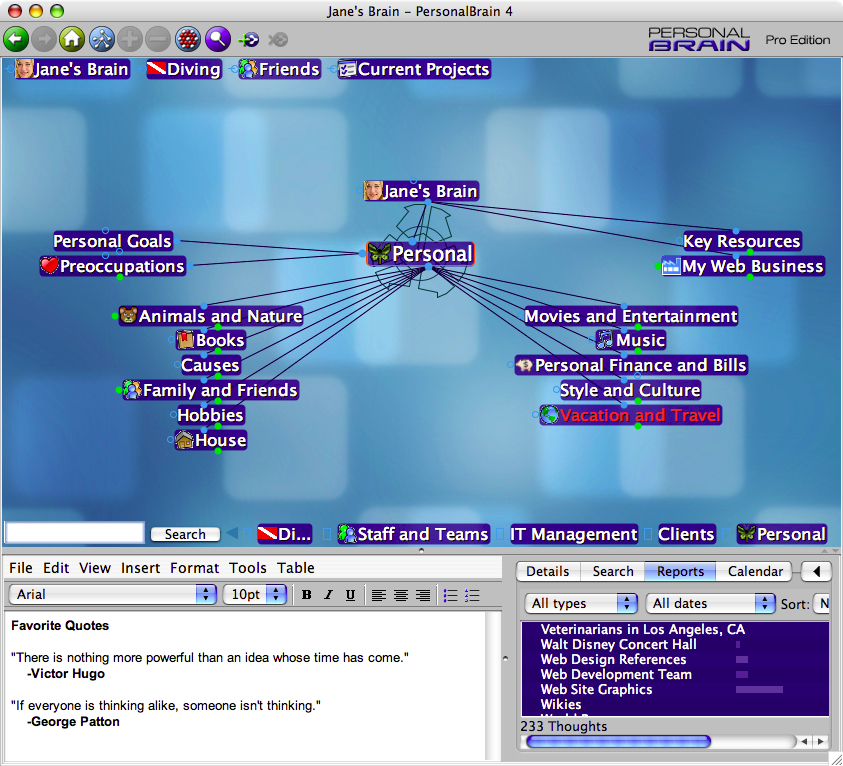Open the Format menu
The height and width of the screenshot is (766, 843).
195,568
